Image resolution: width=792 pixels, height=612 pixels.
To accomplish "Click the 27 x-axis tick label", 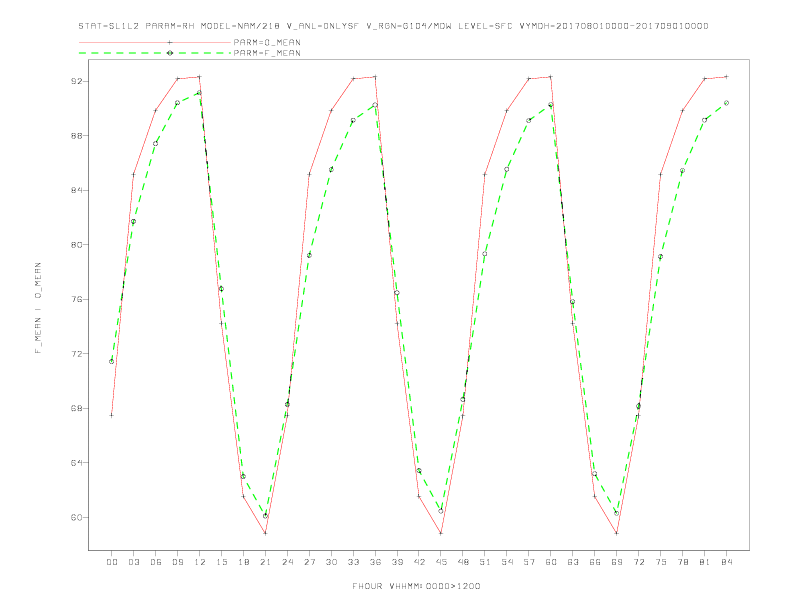I will 309,562.
